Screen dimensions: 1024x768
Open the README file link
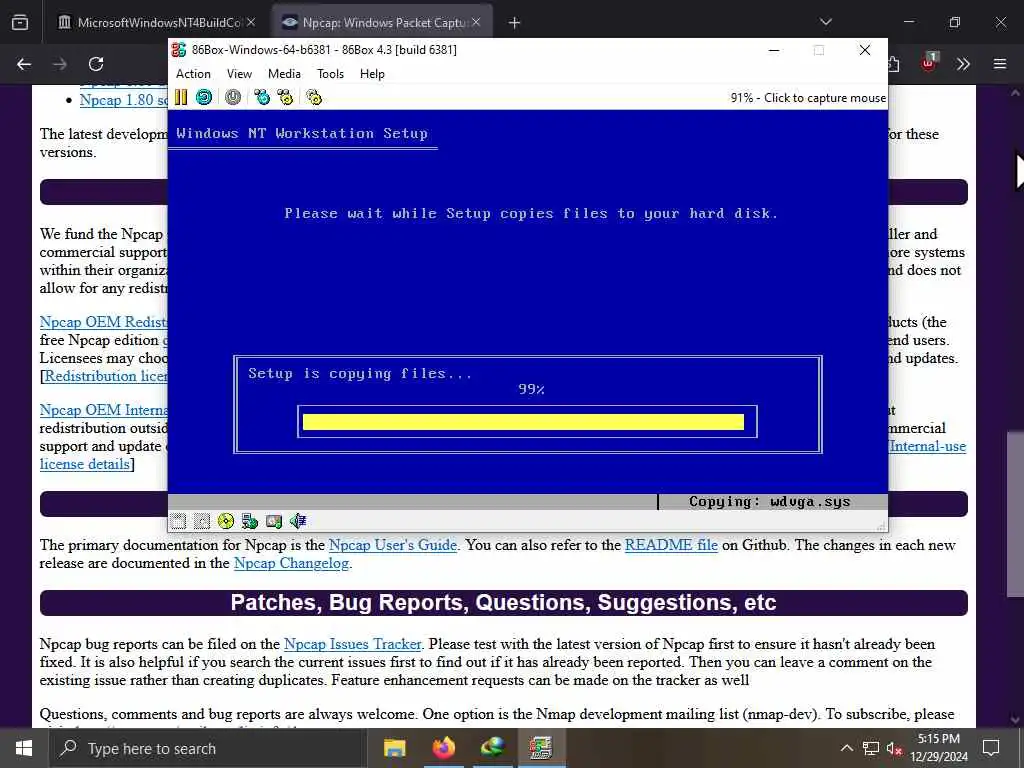tap(671, 545)
